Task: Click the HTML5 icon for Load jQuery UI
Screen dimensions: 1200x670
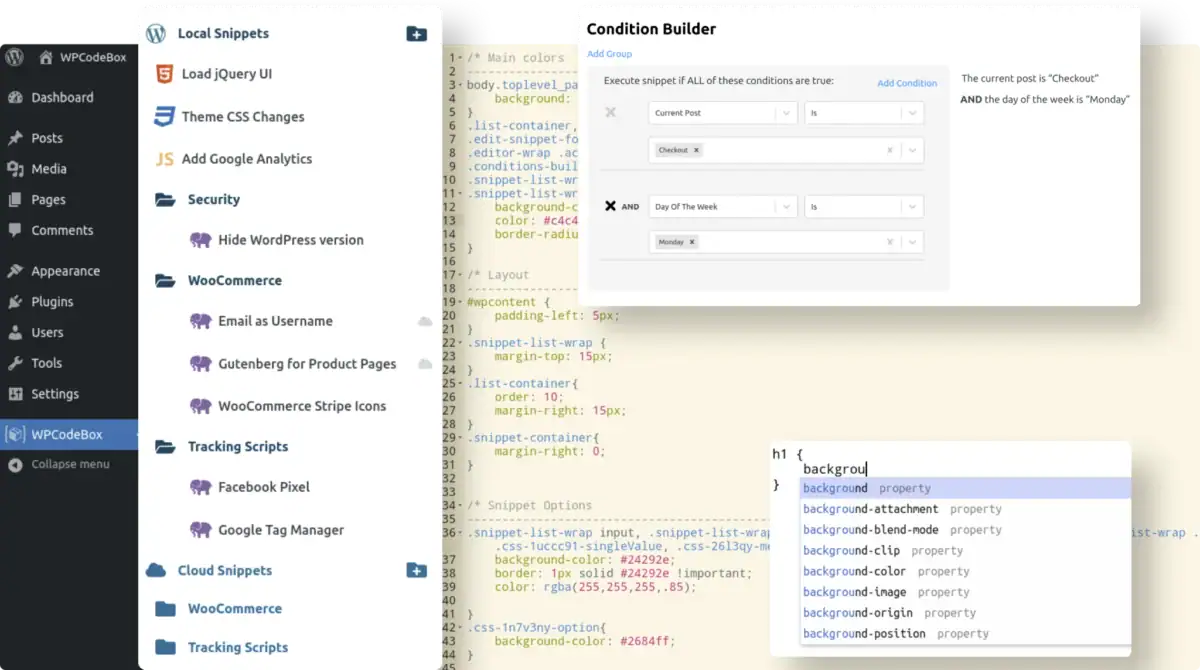Action: click(x=164, y=74)
